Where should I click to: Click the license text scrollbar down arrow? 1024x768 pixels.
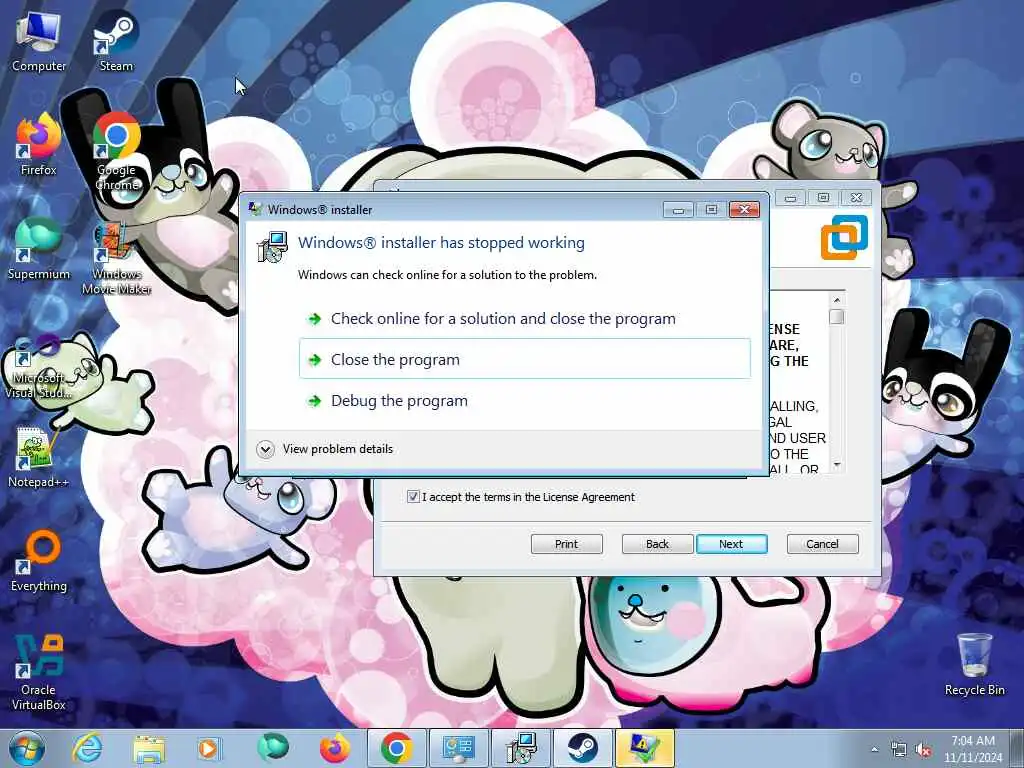click(837, 465)
